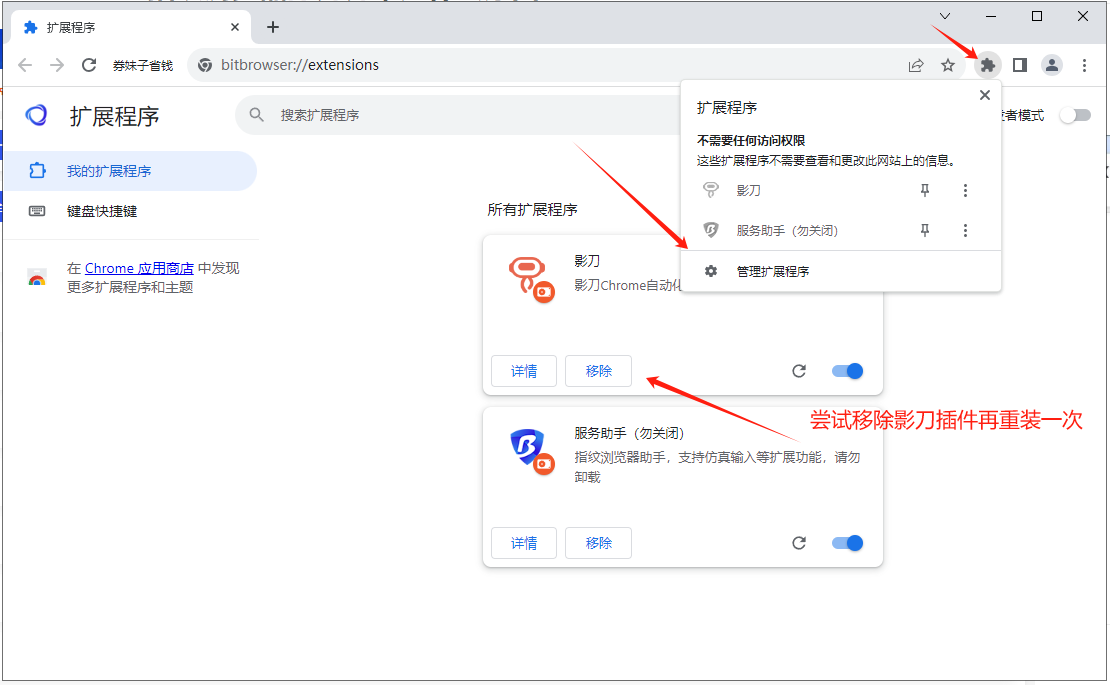Screen dimensions: 1110x685
Task: Click the 影刀 icon in the popup list
Action: pyautogui.click(x=711, y=190)
